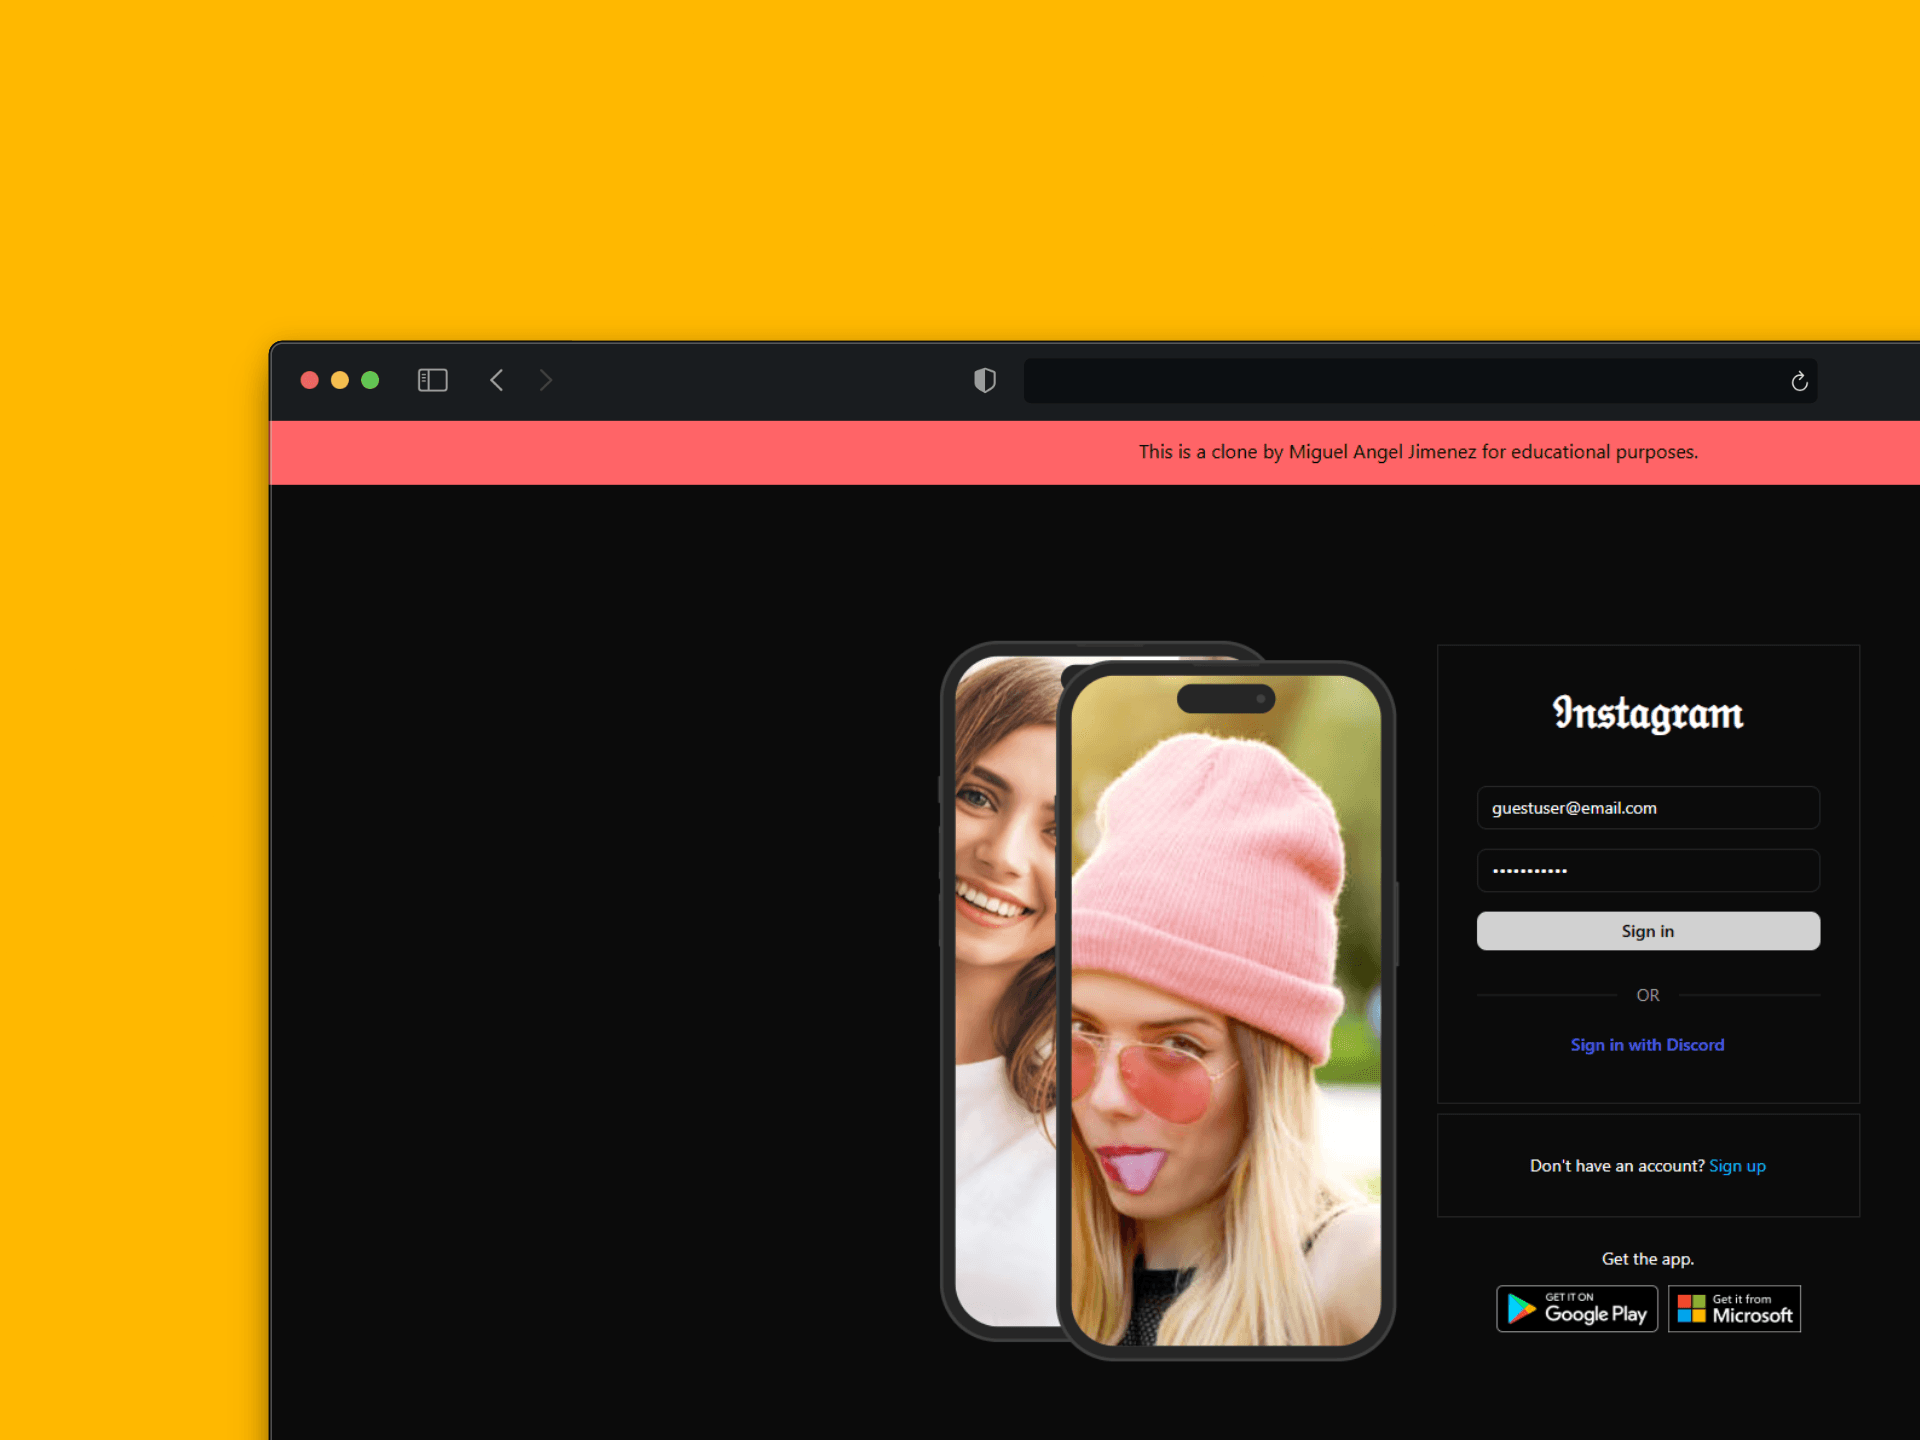Click the Instagram logo heading
Viewport: 1920px width, 1440px height.
(1648, 713)
